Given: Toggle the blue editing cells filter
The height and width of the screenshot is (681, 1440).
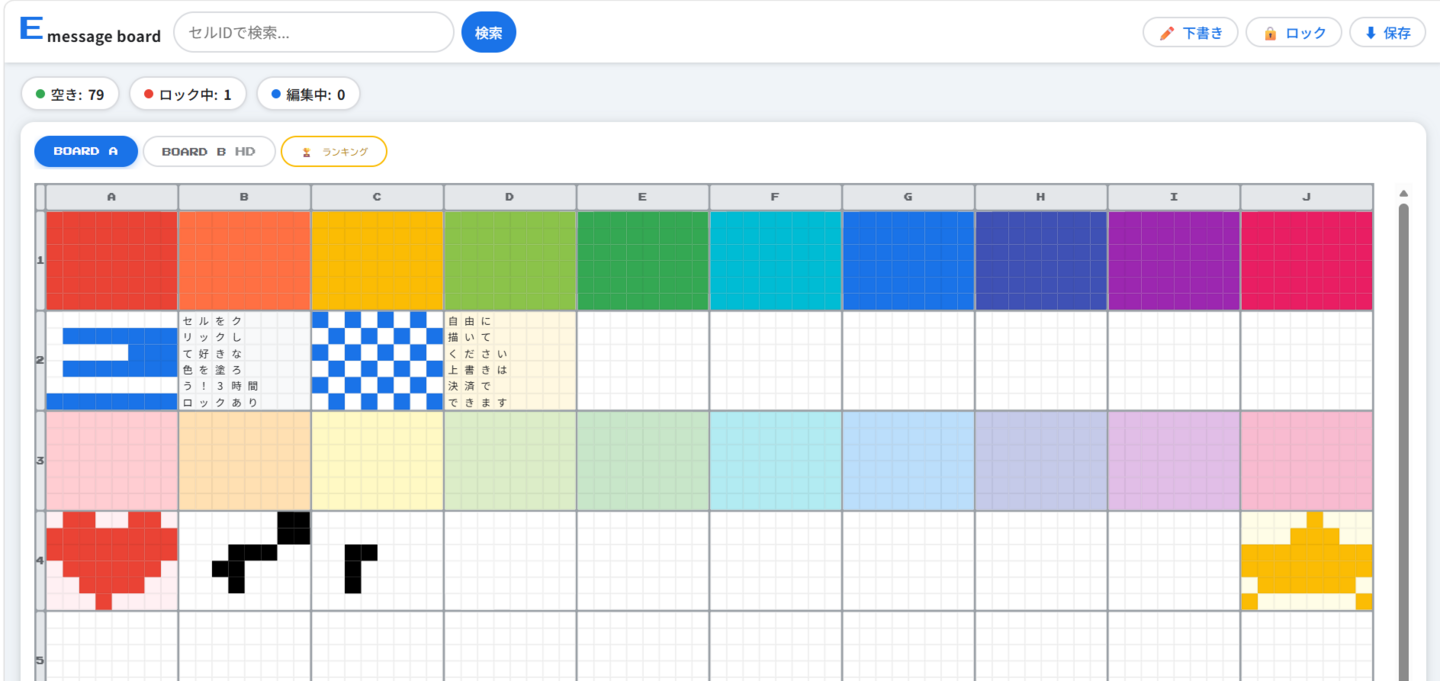Looking at the screenshot, I should (x=308, y=95).
